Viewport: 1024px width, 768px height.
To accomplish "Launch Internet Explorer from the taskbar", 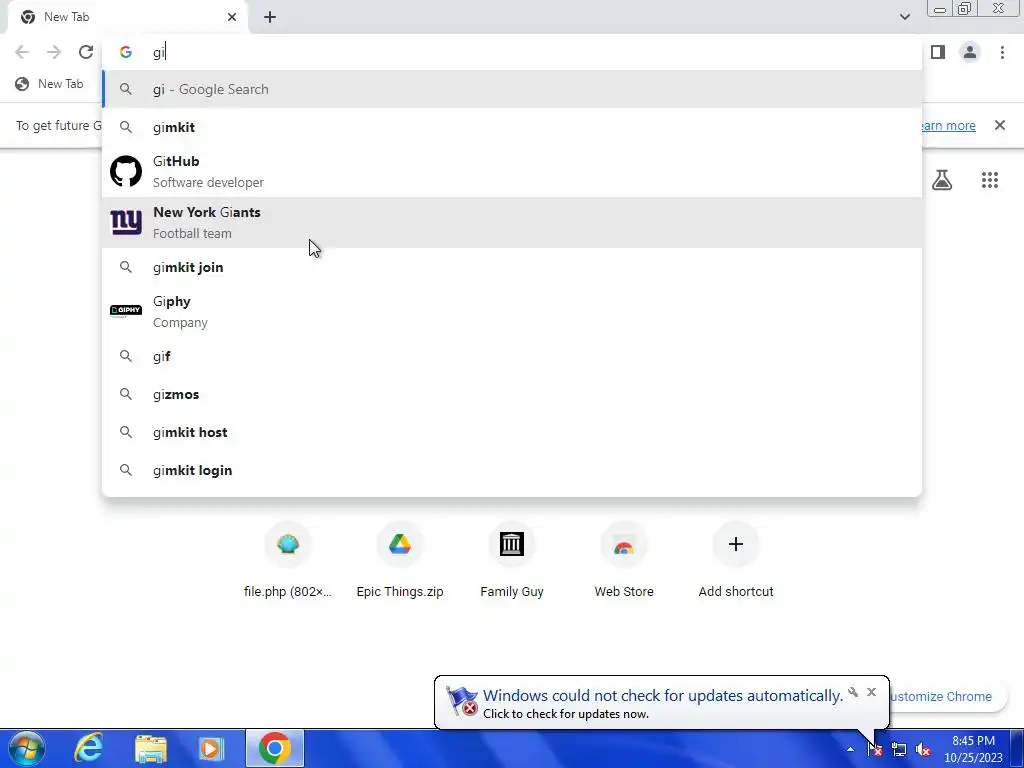I will (88, 748).
